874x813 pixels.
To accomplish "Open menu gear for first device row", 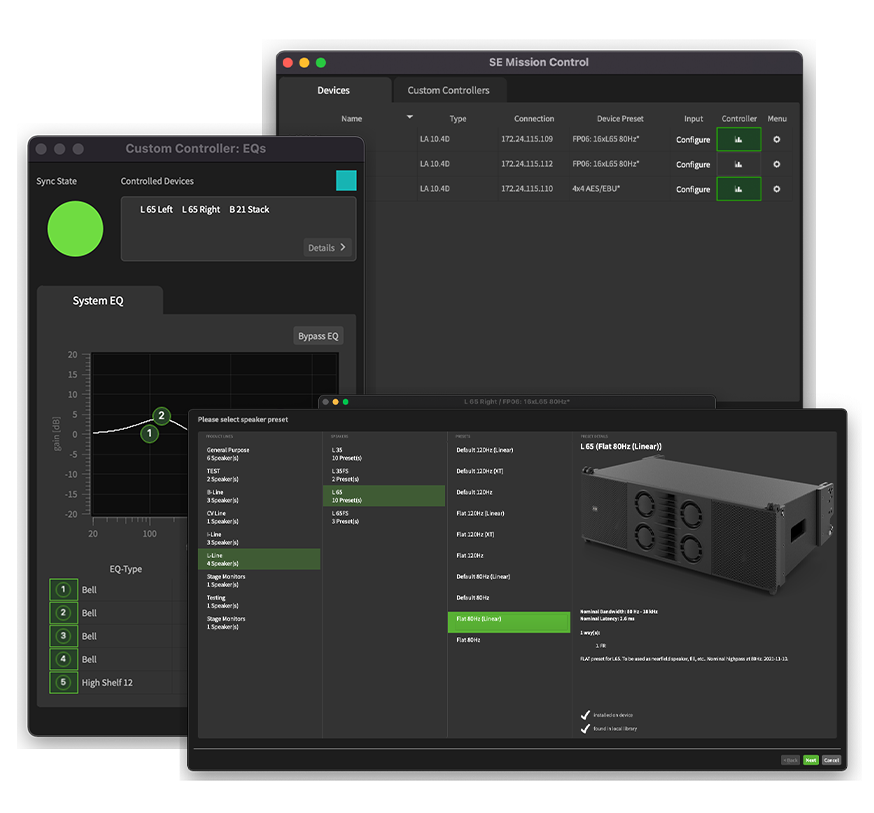I will point(776,139).
